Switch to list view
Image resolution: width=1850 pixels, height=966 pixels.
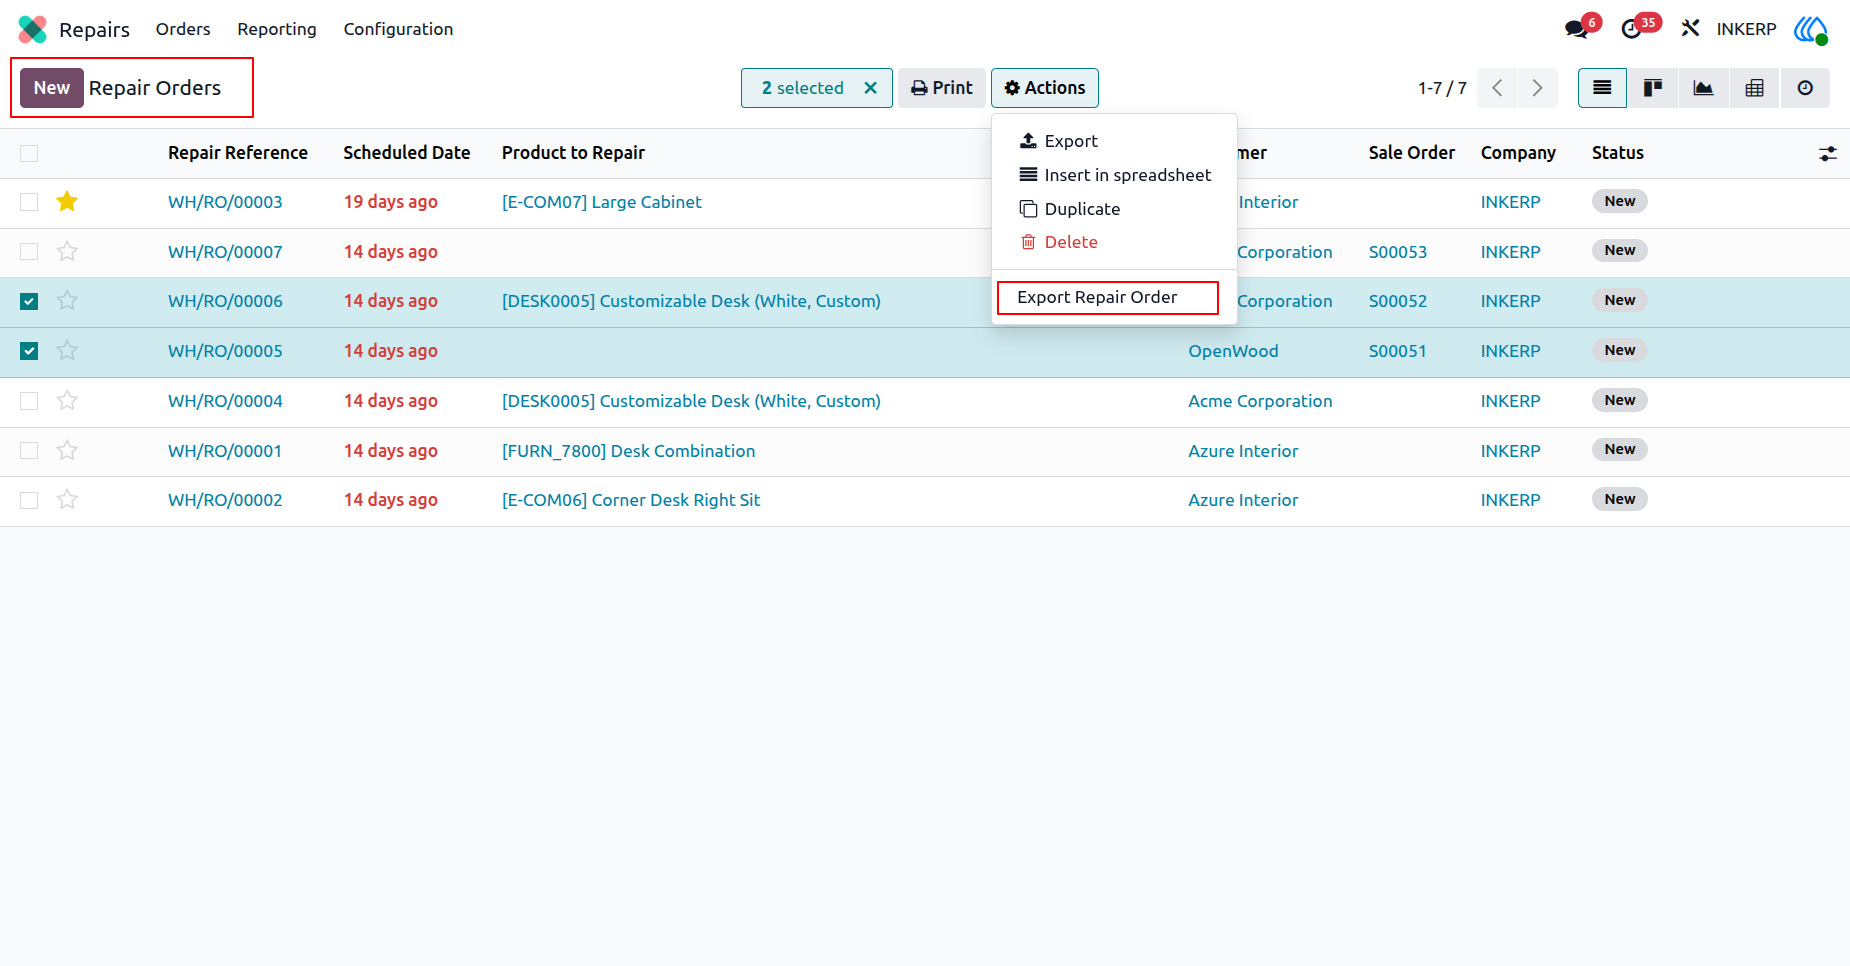pyautogui.click(x=1602, y=88)
